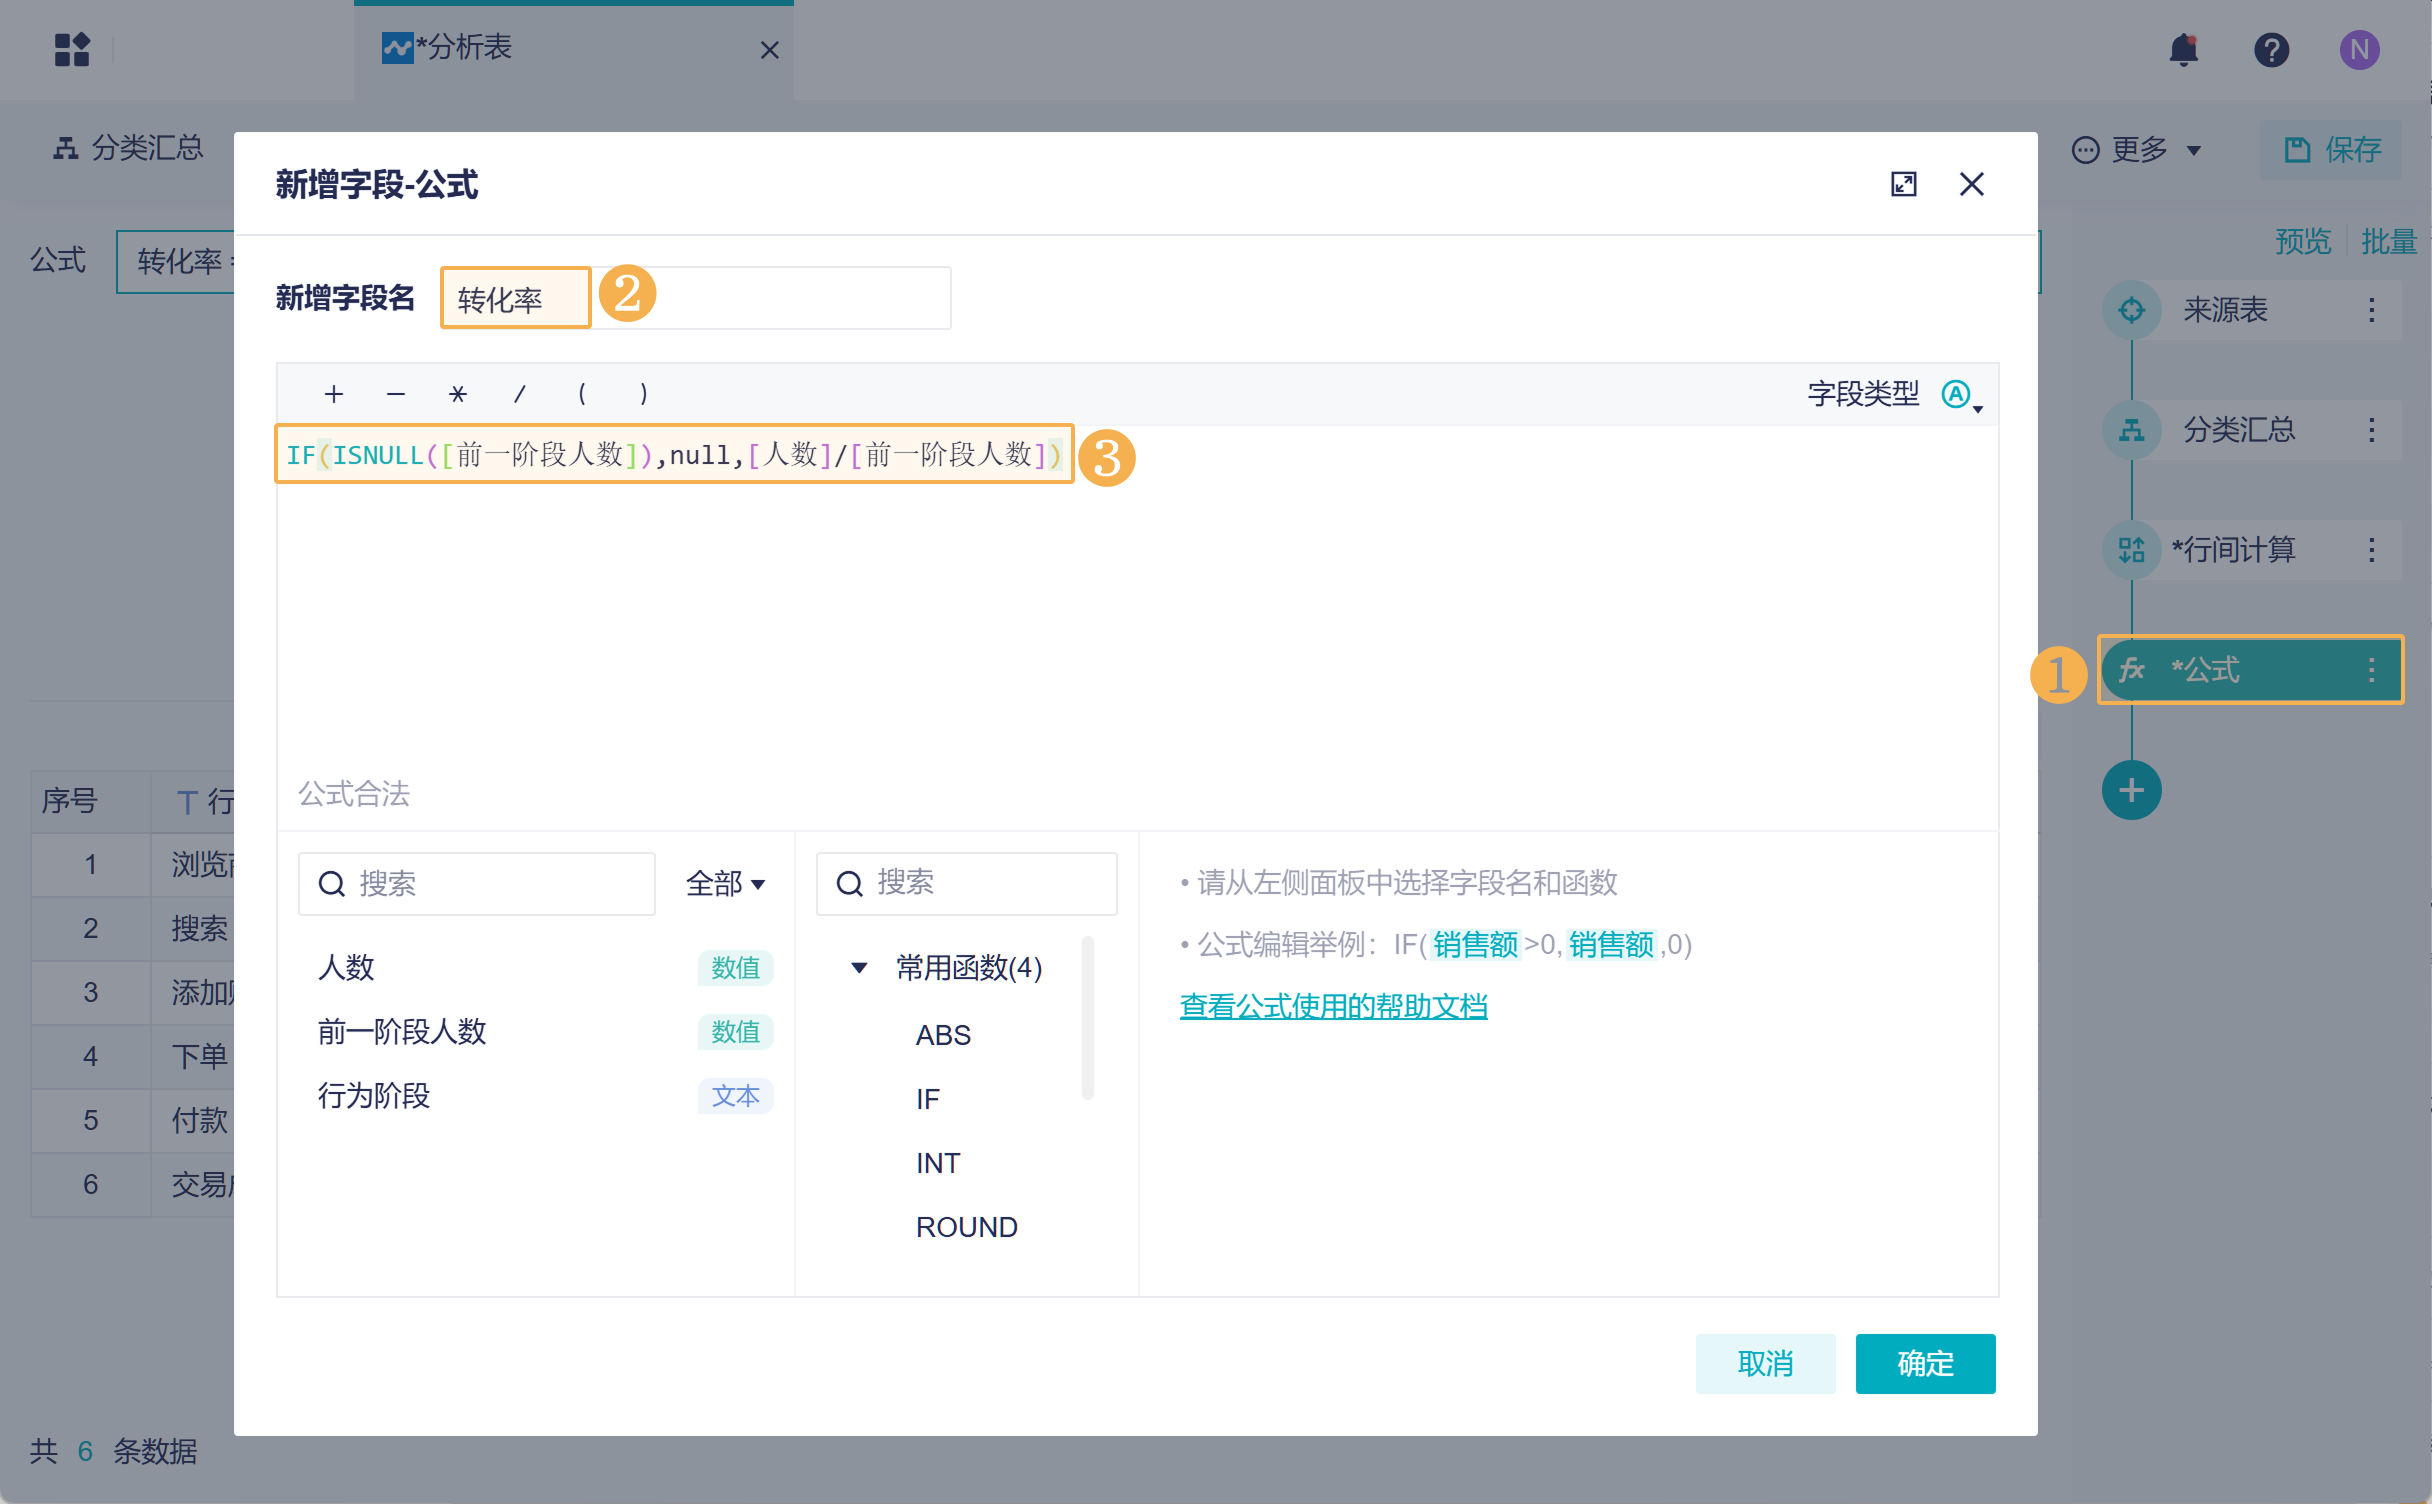This screenshot has height=1504, width=2432.
Task: Click the home grid icon
Action: (x=72, y=49)
